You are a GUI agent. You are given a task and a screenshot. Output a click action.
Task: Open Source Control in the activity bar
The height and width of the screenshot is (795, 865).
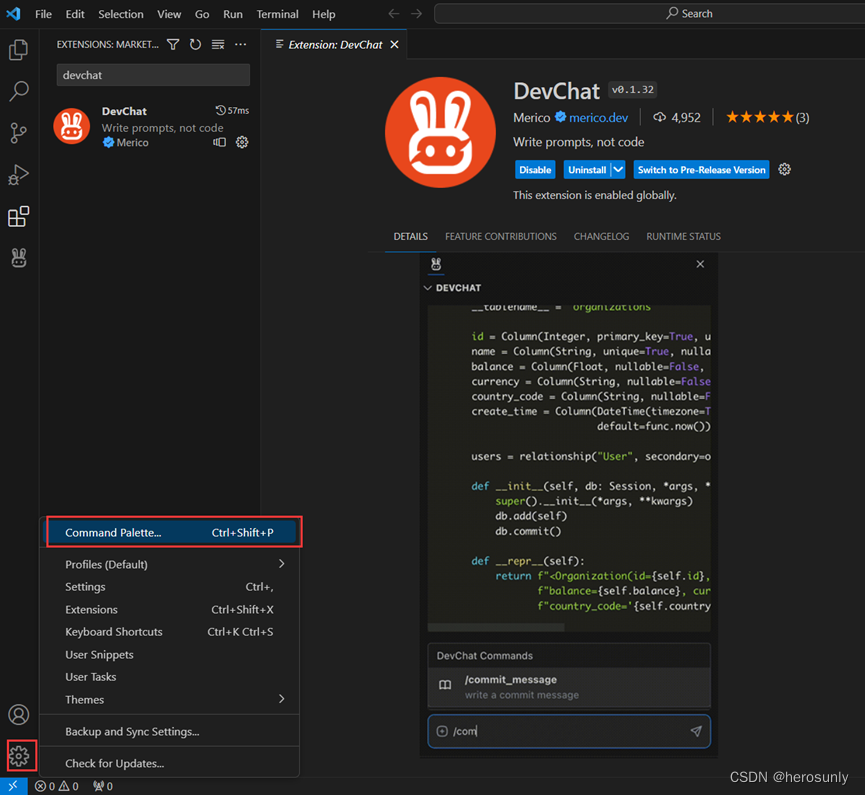click(19, 133)
